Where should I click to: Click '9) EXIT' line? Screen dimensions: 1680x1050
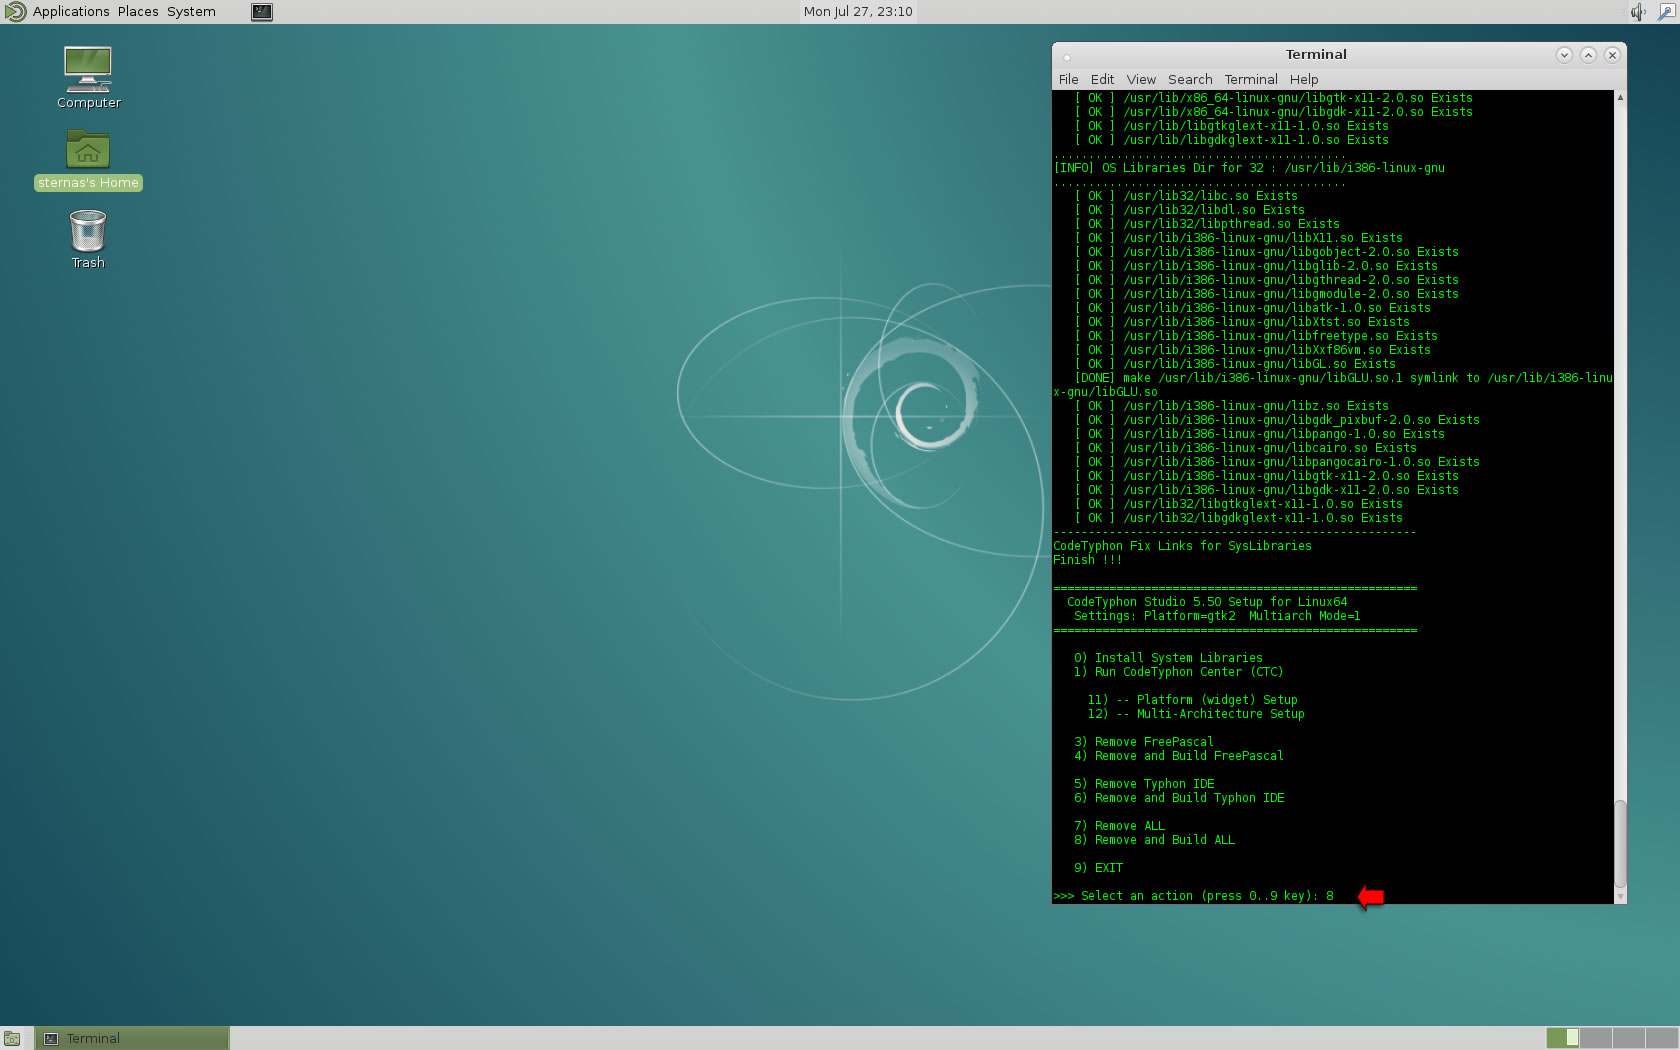[x=1098, y=868]
